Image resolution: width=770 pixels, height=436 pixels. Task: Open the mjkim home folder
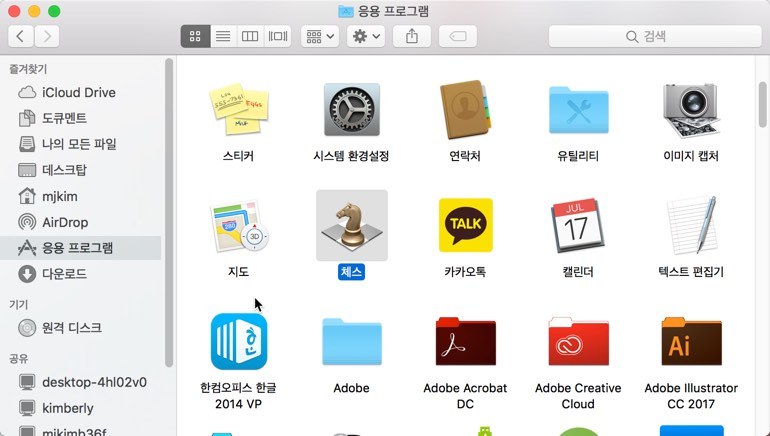pyautogui.click(x=81, y=196)
